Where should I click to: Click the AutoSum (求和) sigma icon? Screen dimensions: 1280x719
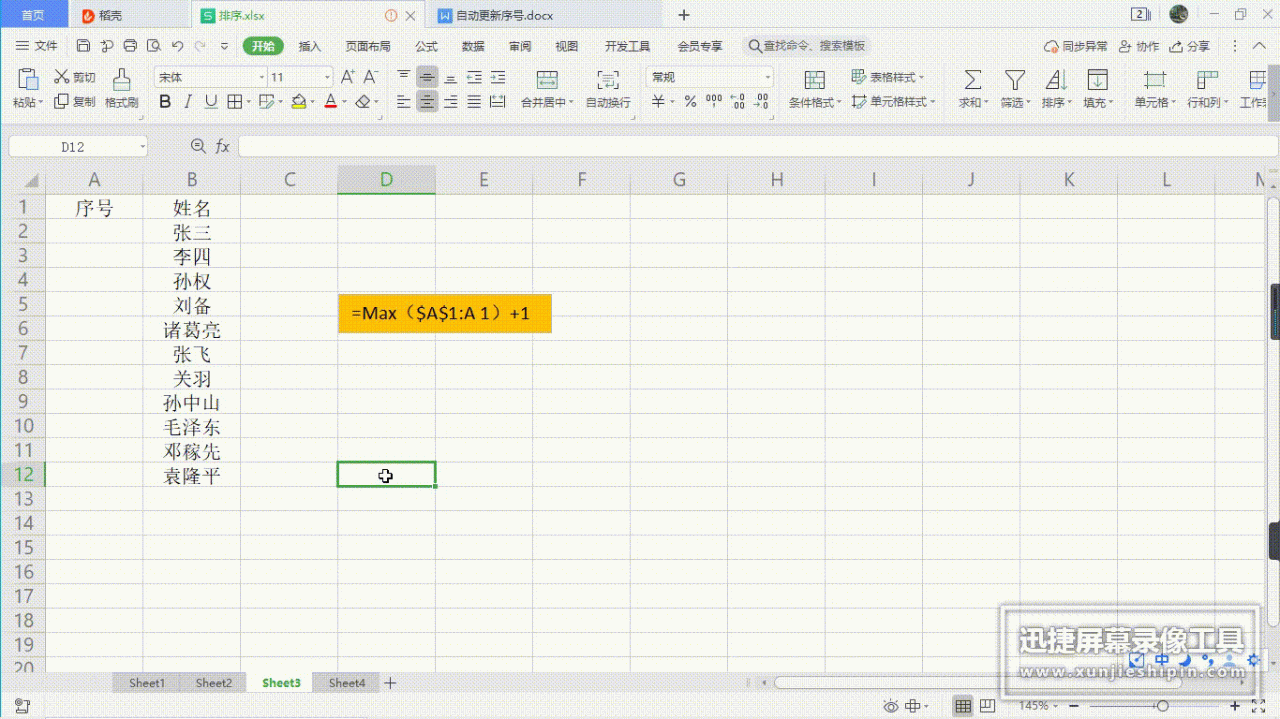pos(972,80)
